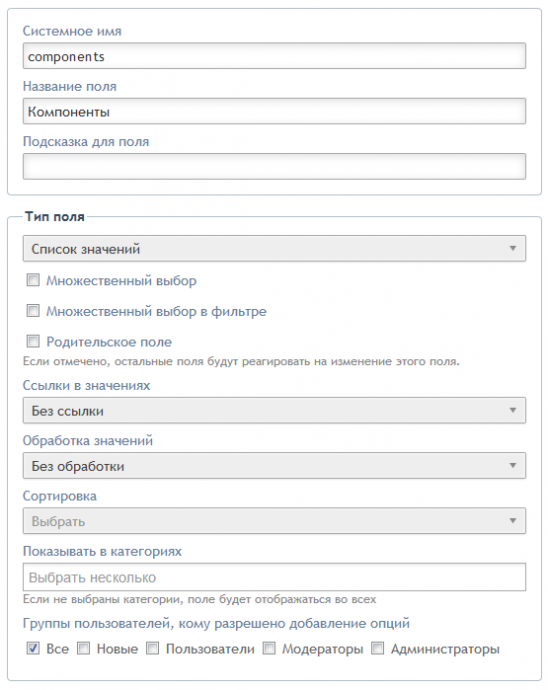This screenshot has width=548, height=690.
Task: Select the Пользователи group checkbox
Action: click(x=152, y=648)
